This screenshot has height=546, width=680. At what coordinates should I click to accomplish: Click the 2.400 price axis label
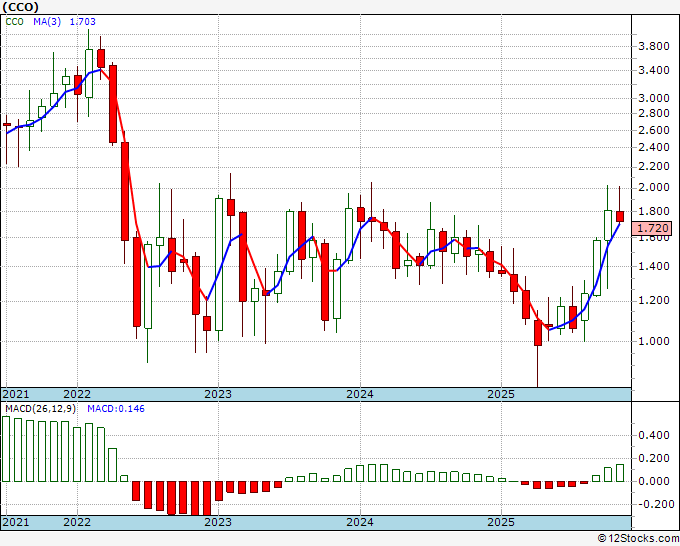pos(654,147)
